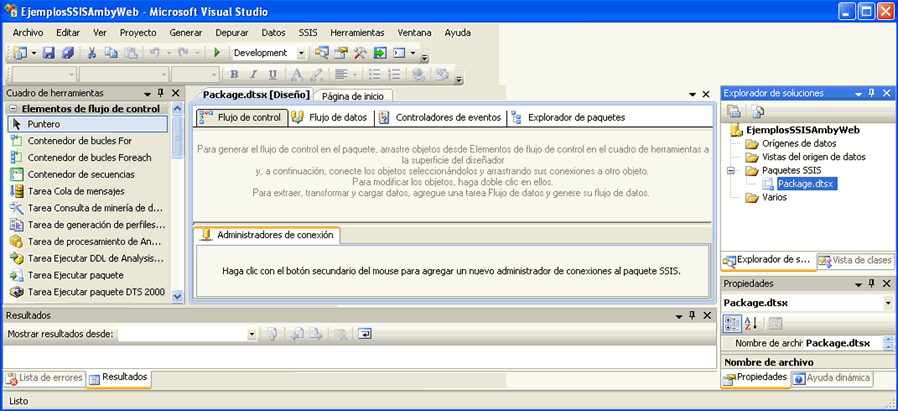Viewport: 898px width, 411px height.
Task: Open the Package.dtsx object dropdown in Propiedades
Action: pyautogui.click(x=888, y=303)
